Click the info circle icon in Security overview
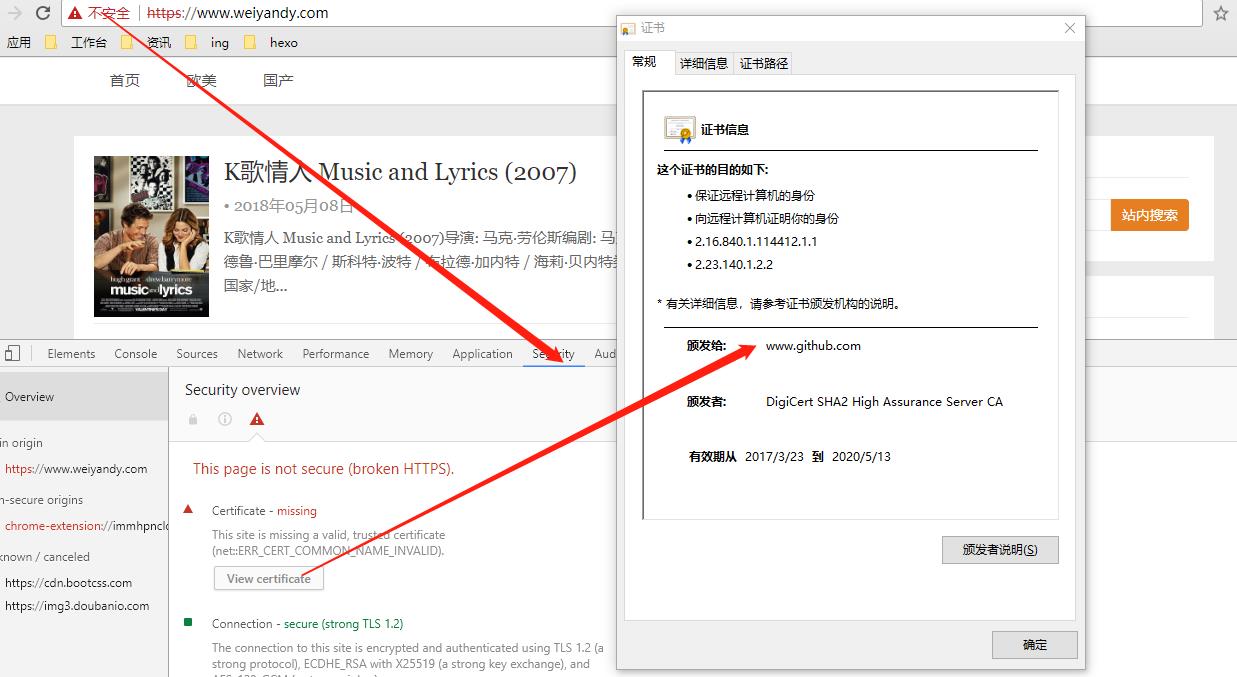 (x=225, y=420)
